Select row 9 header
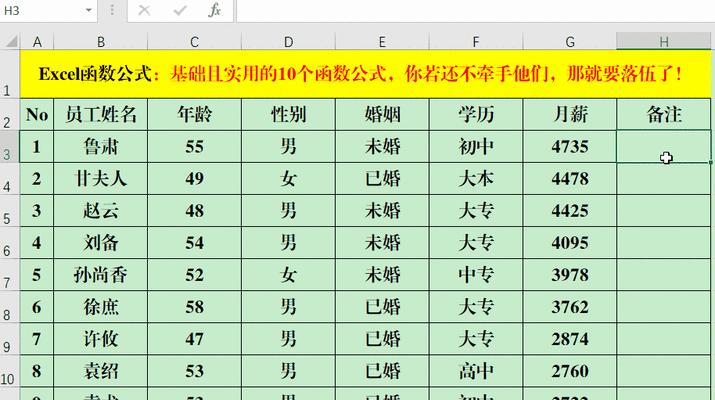The height and width of the screenshot is (400, 715). (10, 339)
